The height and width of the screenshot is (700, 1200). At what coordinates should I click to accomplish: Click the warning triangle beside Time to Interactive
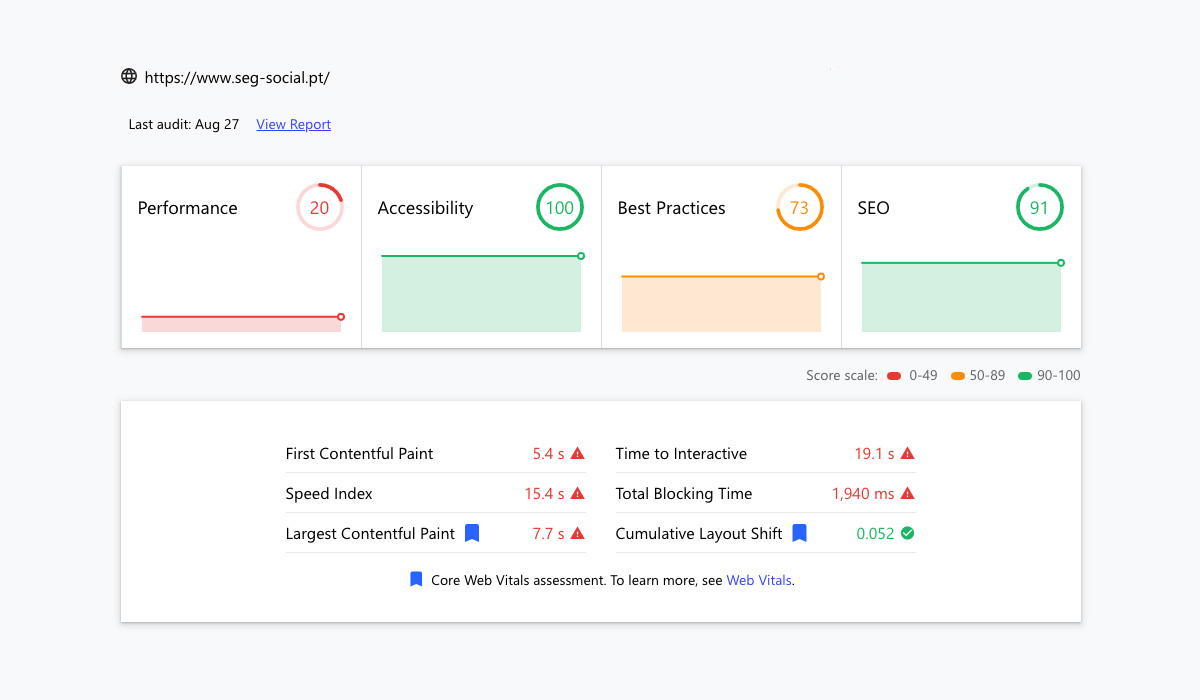coord(907,454)
